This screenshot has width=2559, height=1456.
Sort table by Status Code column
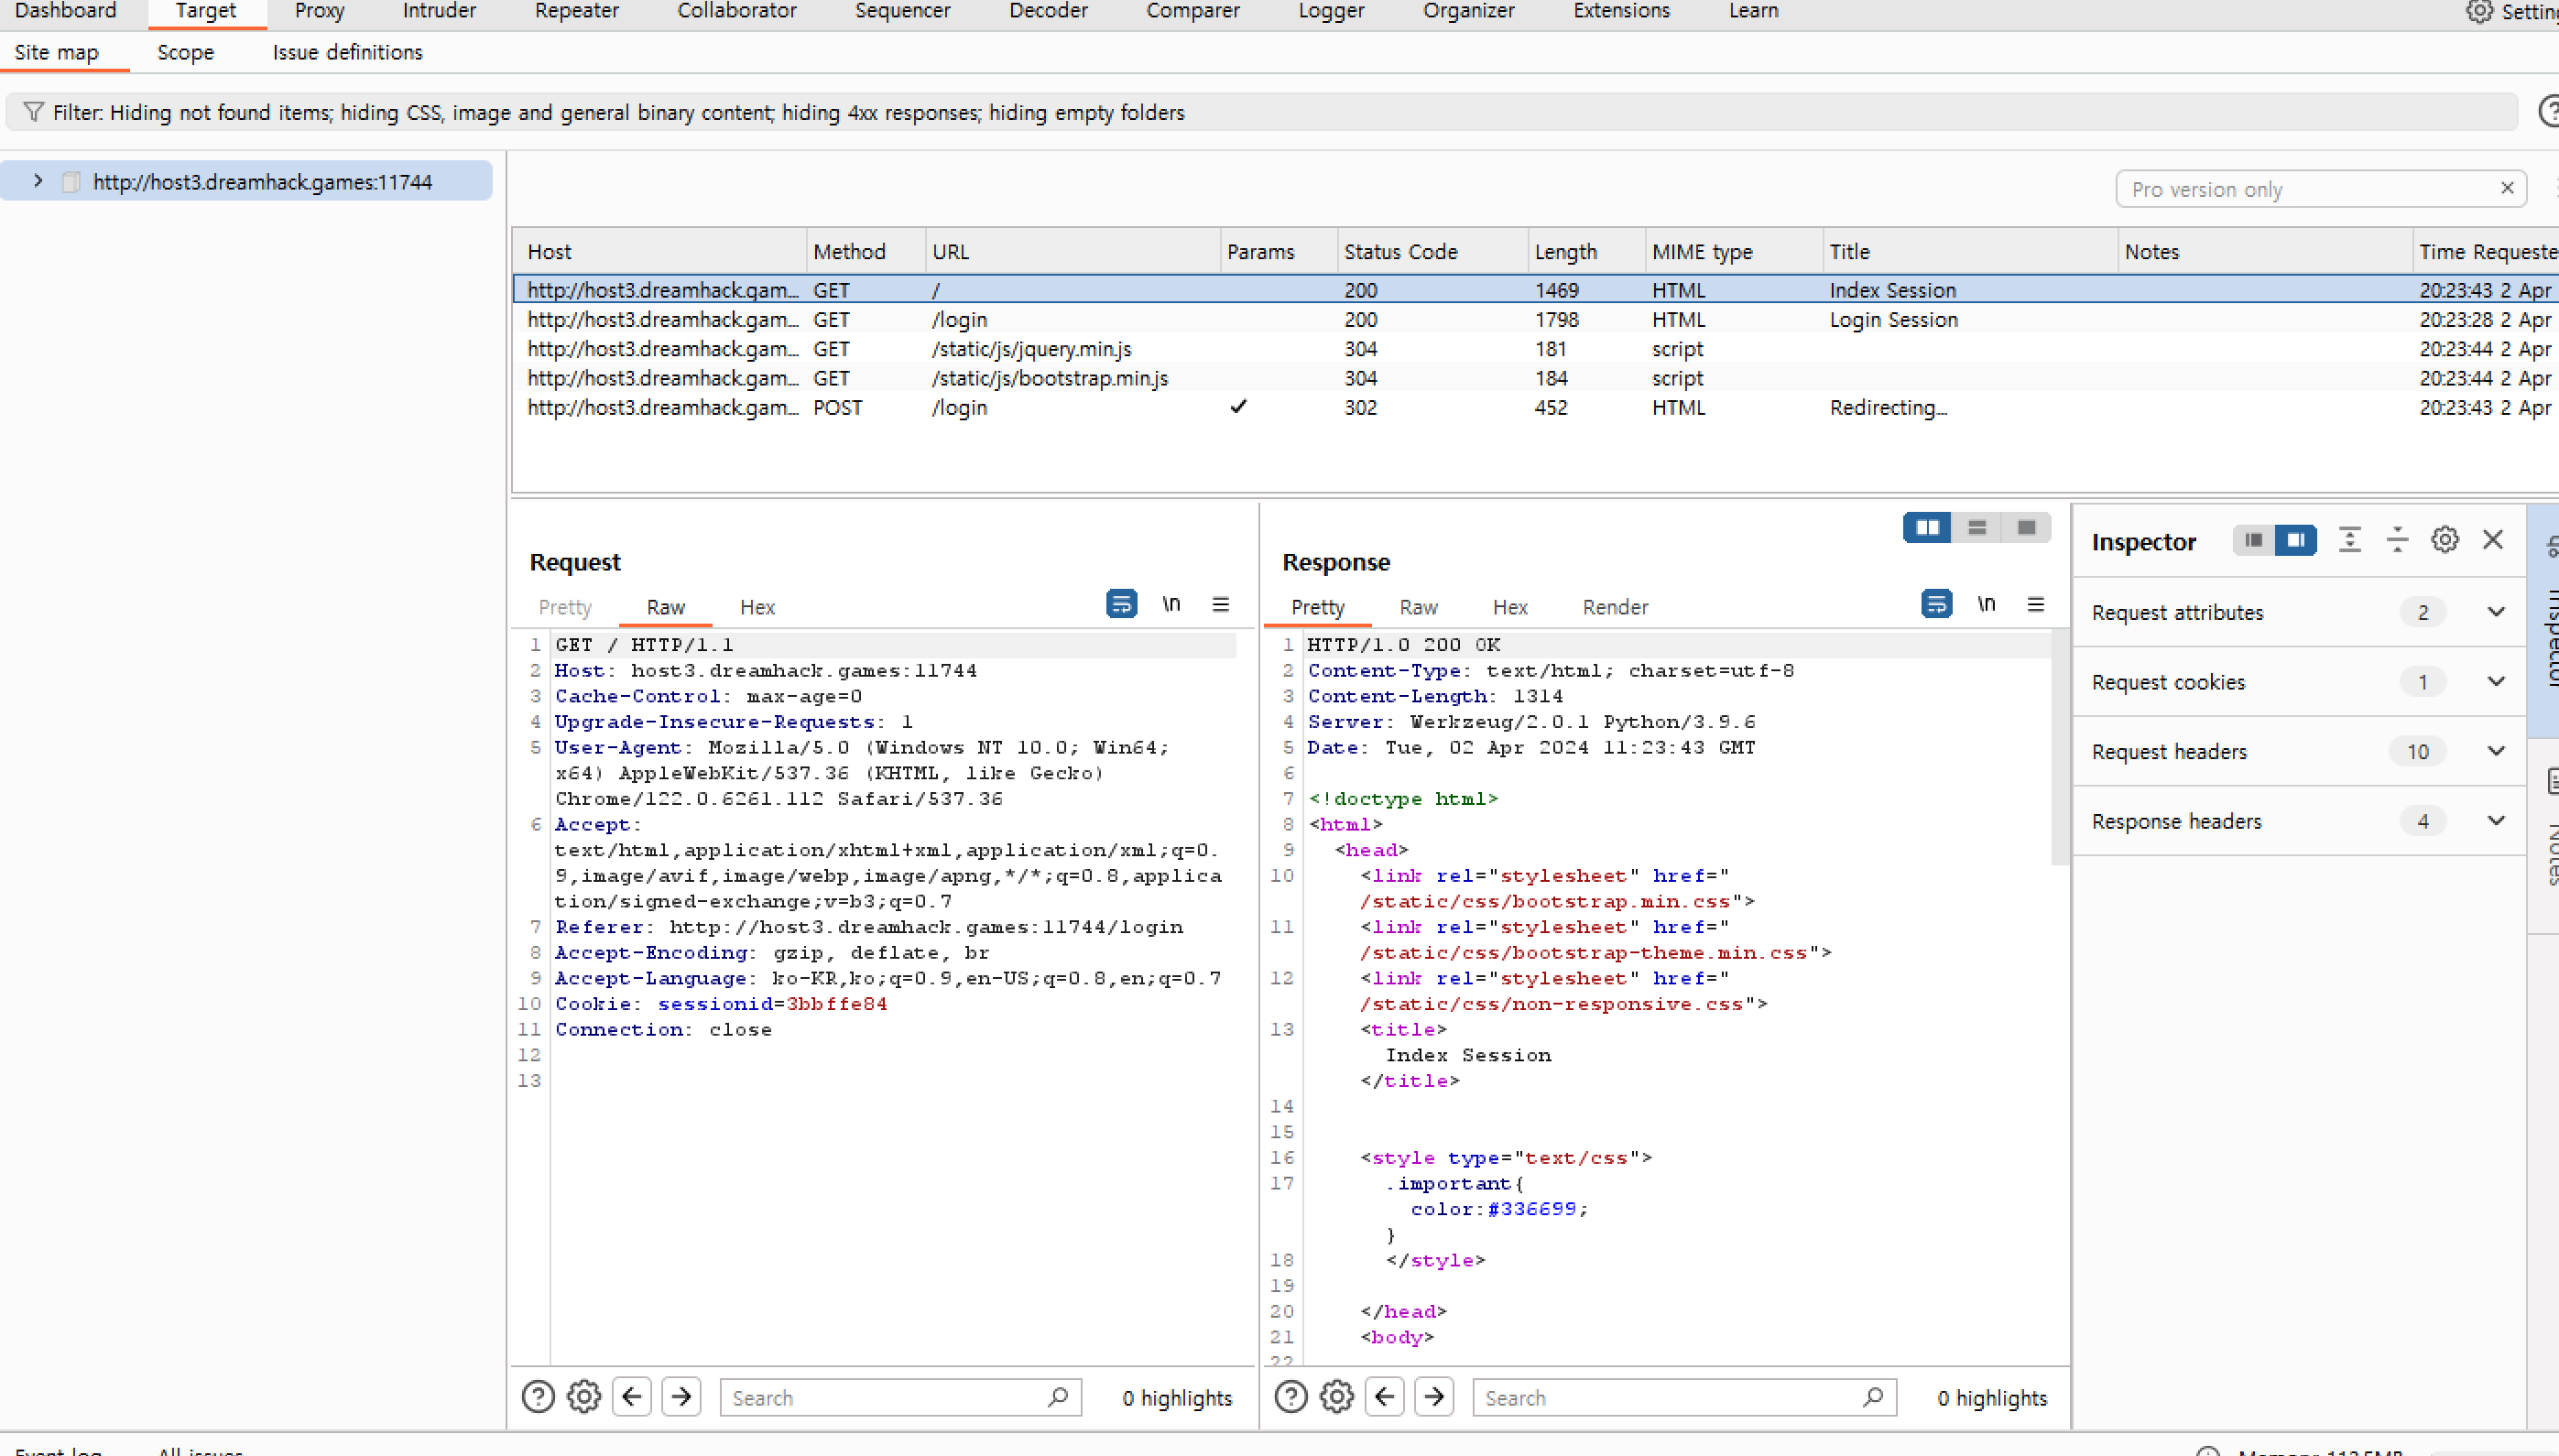point(1400,252)
